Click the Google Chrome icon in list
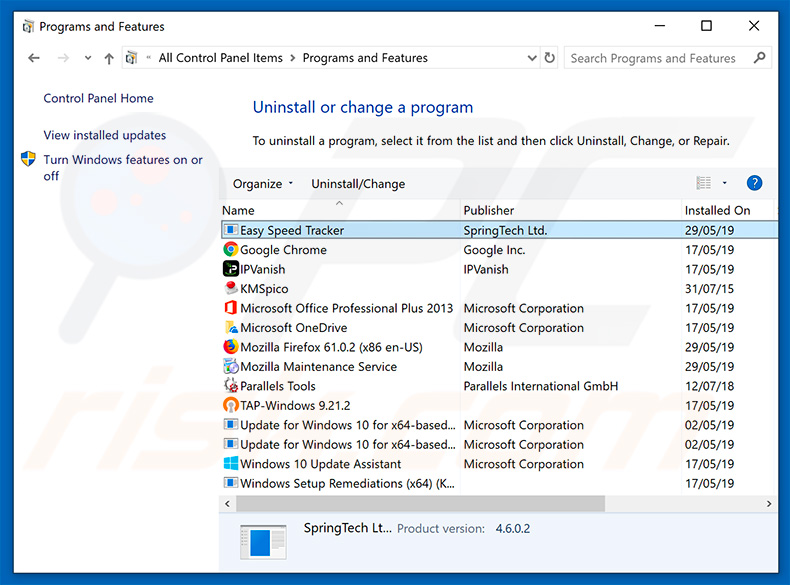The width and height of the screenshot is (790, 585). 231,250
